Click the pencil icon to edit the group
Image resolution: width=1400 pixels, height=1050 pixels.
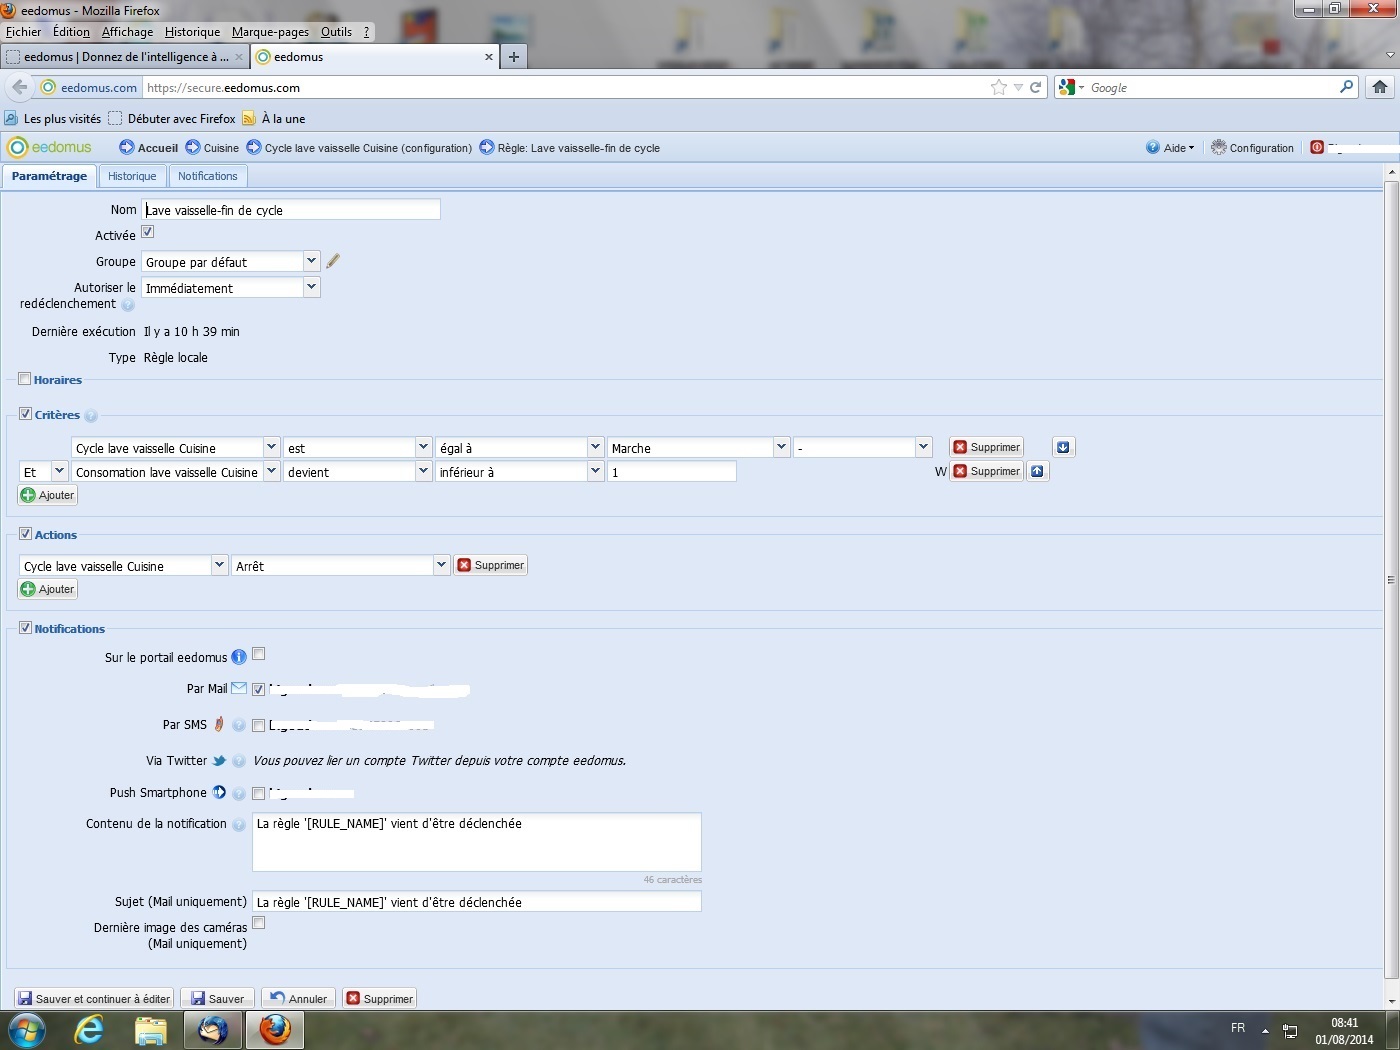coord(333,261)
